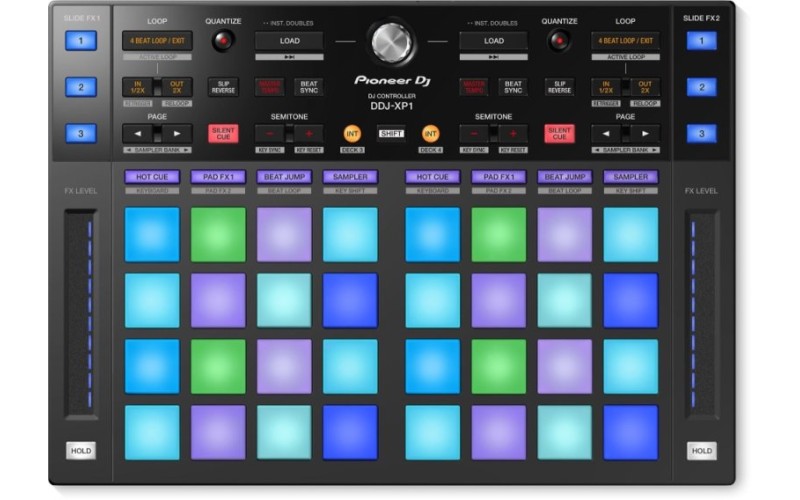800x500 pixels.
Task: Tap the right FX LEVEL touch strip
Action: [x=702, y=314]
